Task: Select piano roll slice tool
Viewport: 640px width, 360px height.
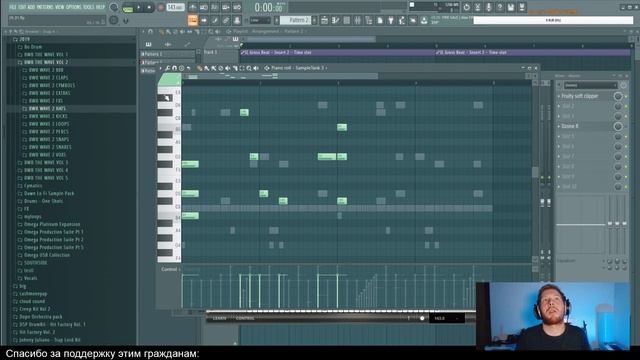Action: pyautogui.click(x=235, y=68)
